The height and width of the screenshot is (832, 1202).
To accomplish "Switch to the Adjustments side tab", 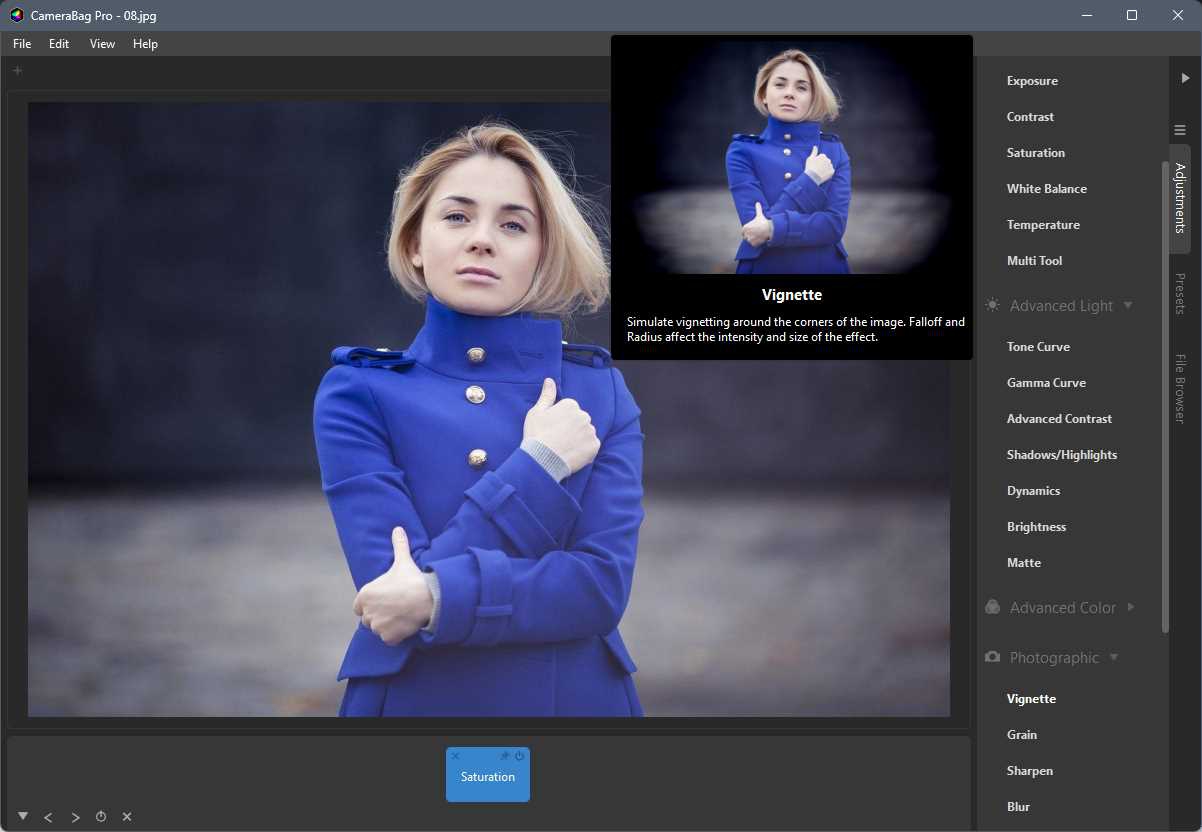I will [x=1180, y=198].
